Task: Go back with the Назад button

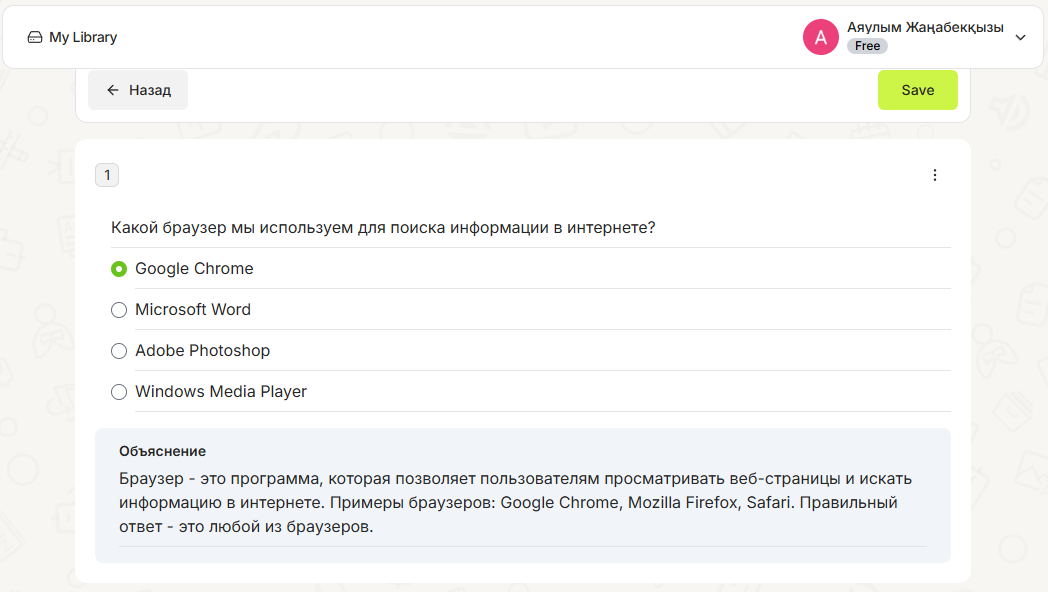Action: (138, 90)
